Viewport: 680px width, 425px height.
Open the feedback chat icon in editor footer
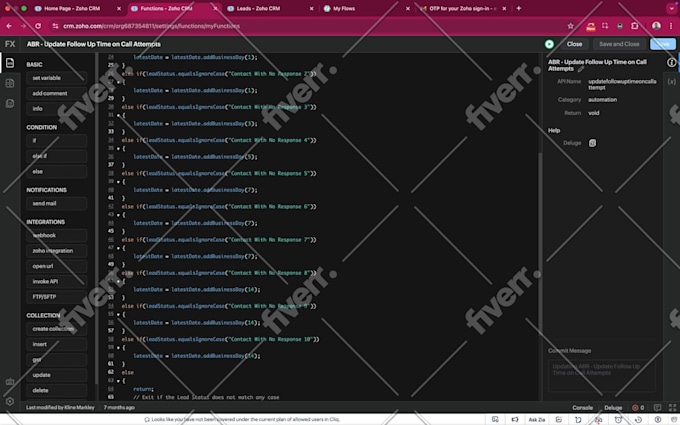pos(657,408)
